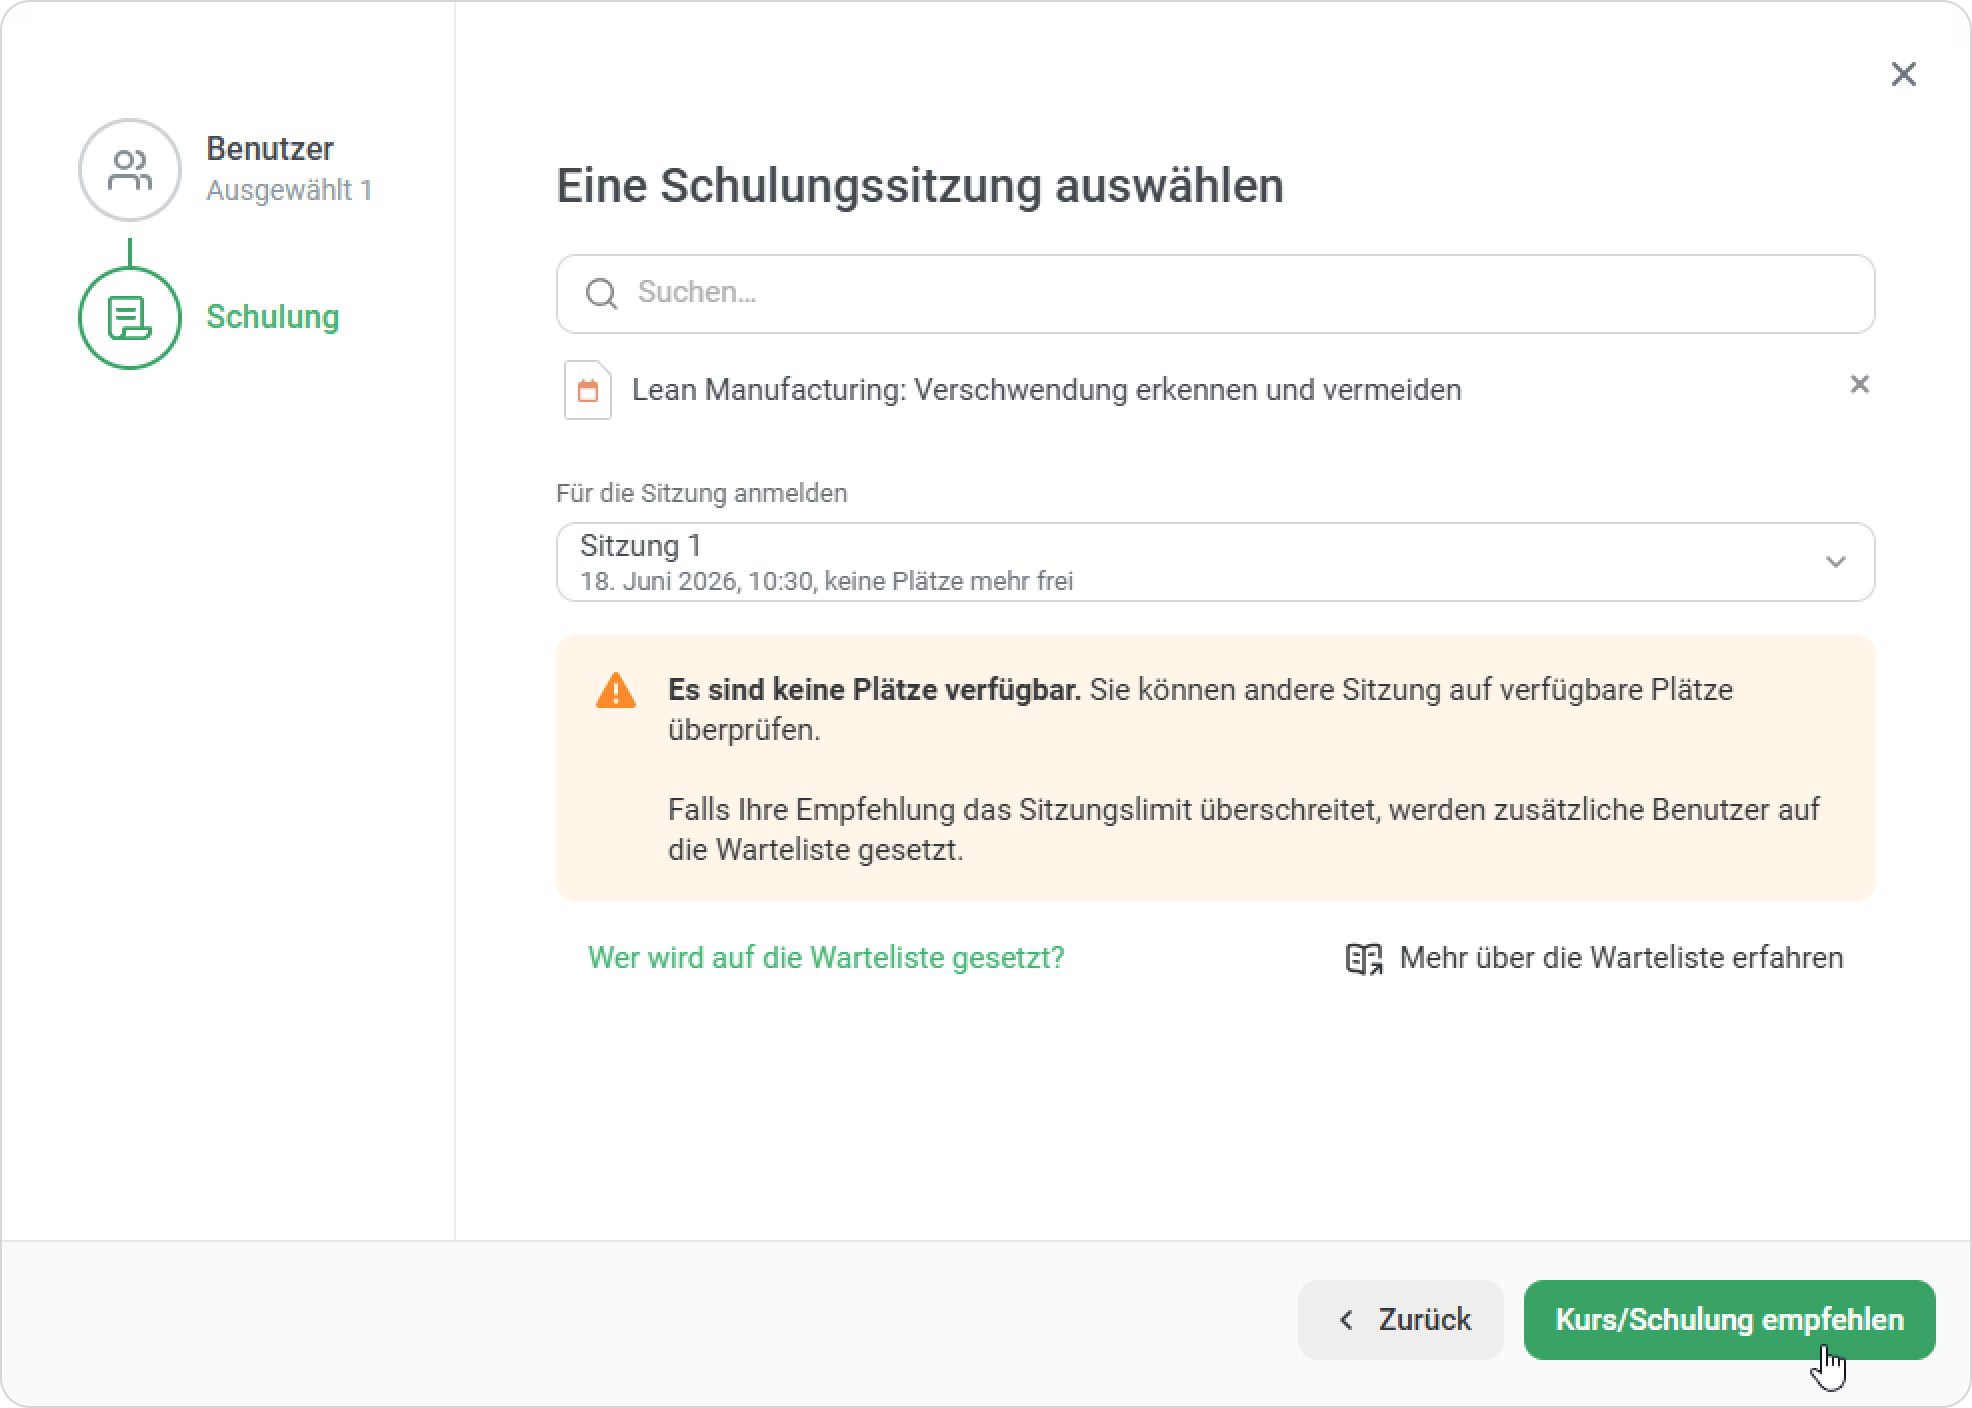Click the orange warning triangle icon
This screenshot has height=1408, width=1972.
(615, 691)
